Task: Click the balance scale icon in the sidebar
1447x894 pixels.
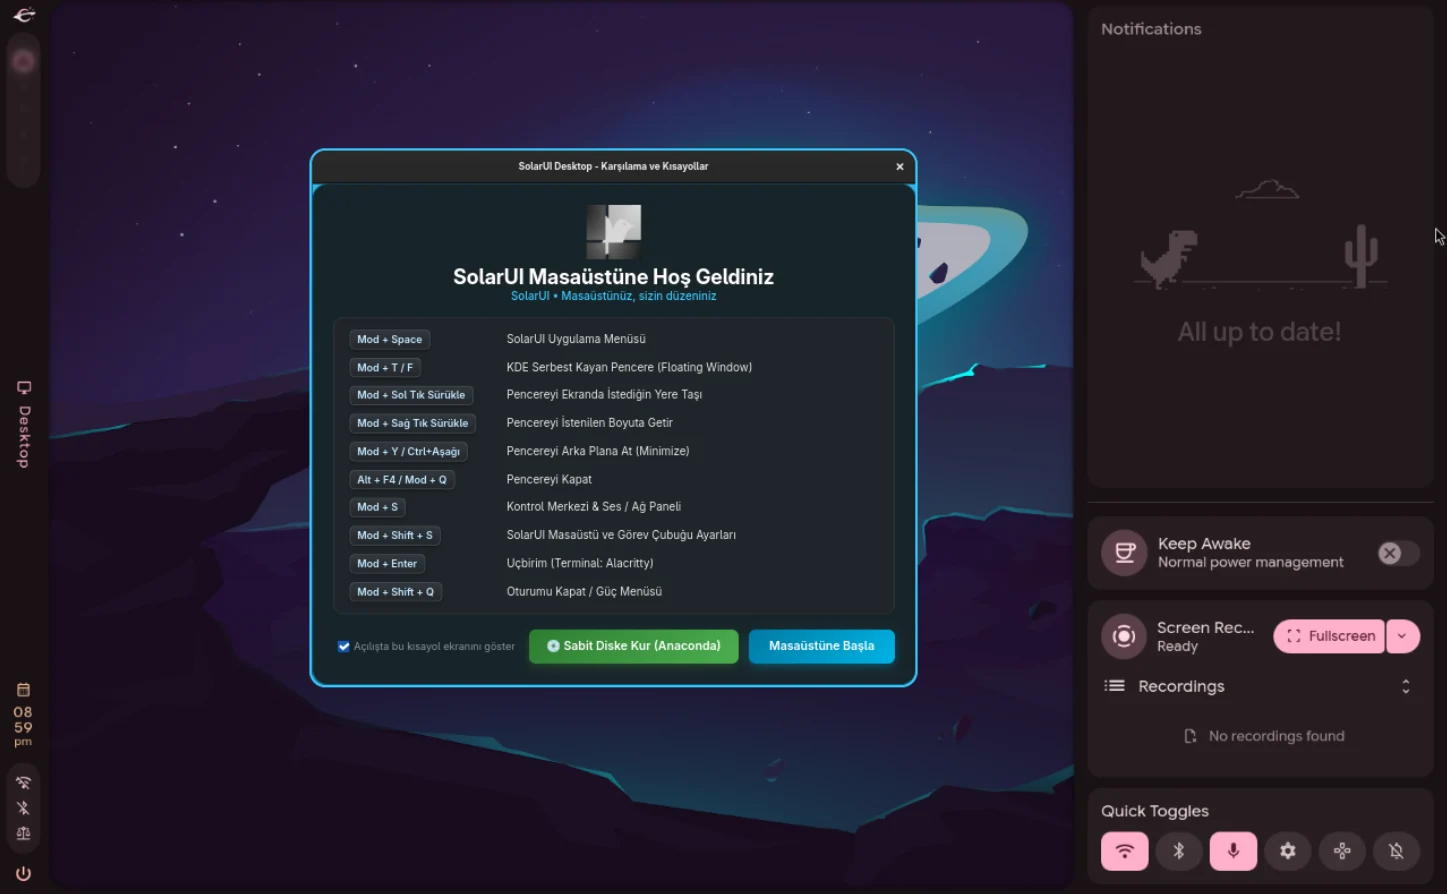Action: pos(23,834)
